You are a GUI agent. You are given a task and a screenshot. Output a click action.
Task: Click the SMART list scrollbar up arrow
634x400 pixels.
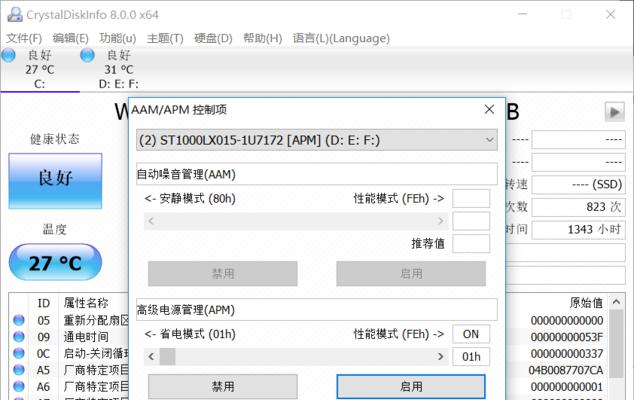616,302
